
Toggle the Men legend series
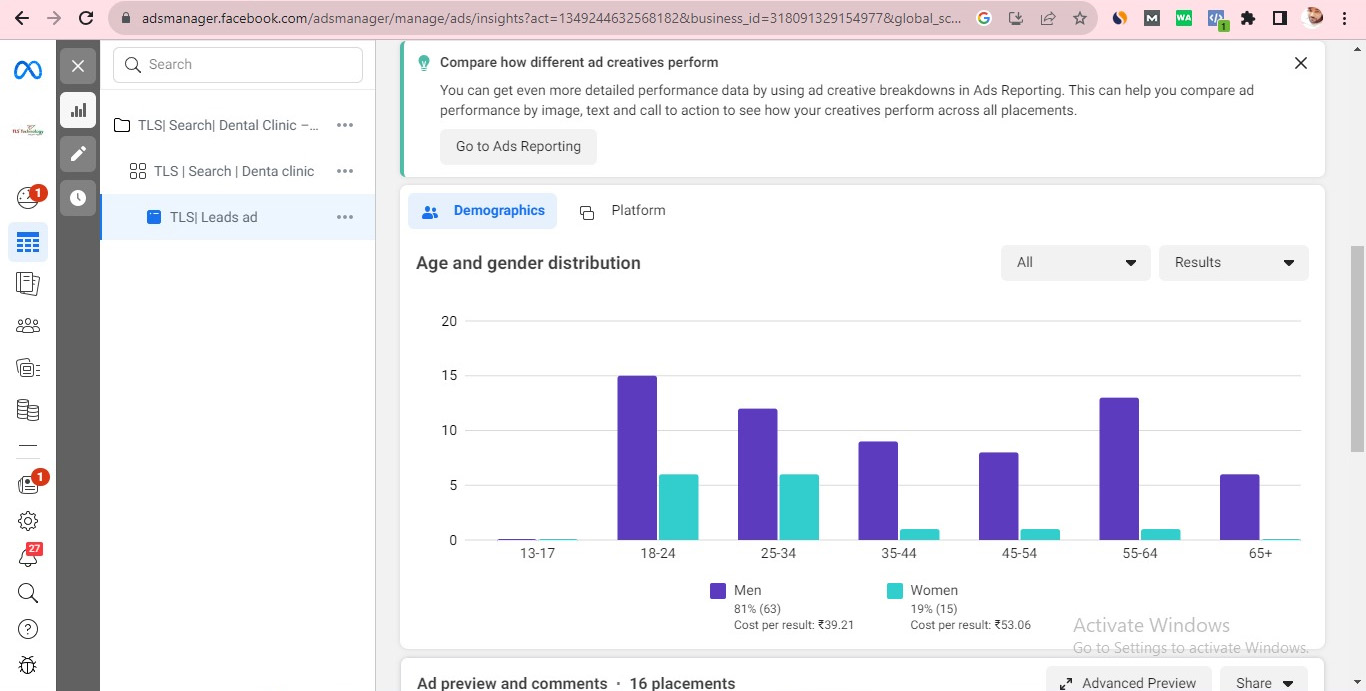[x=736, y=591]
